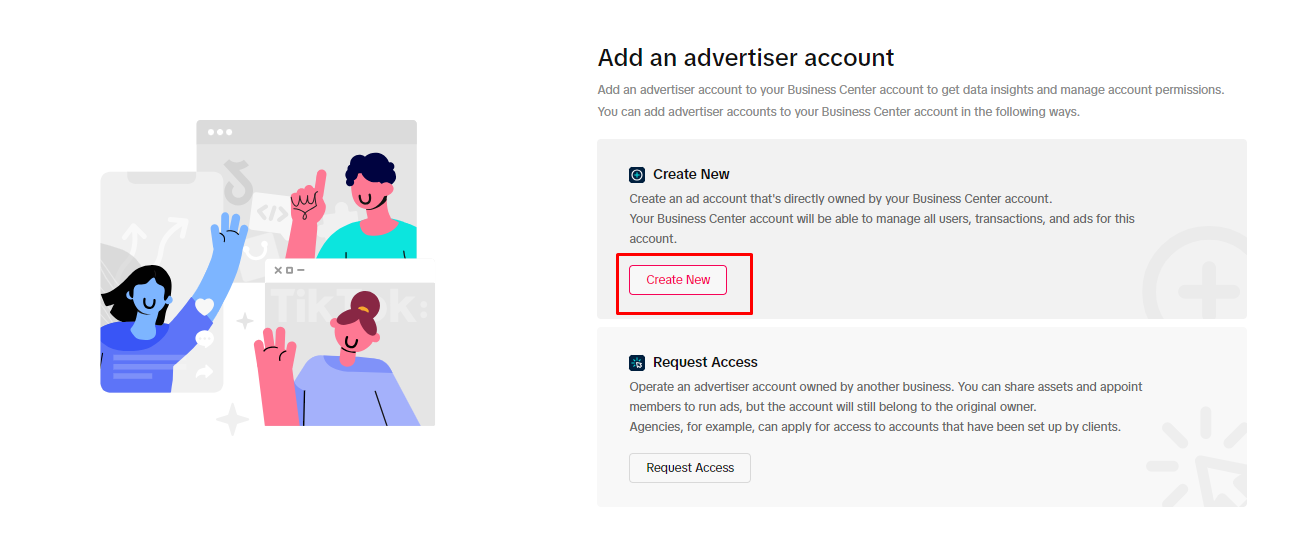Click the Request Access section heading text

[x=705, y=363]
